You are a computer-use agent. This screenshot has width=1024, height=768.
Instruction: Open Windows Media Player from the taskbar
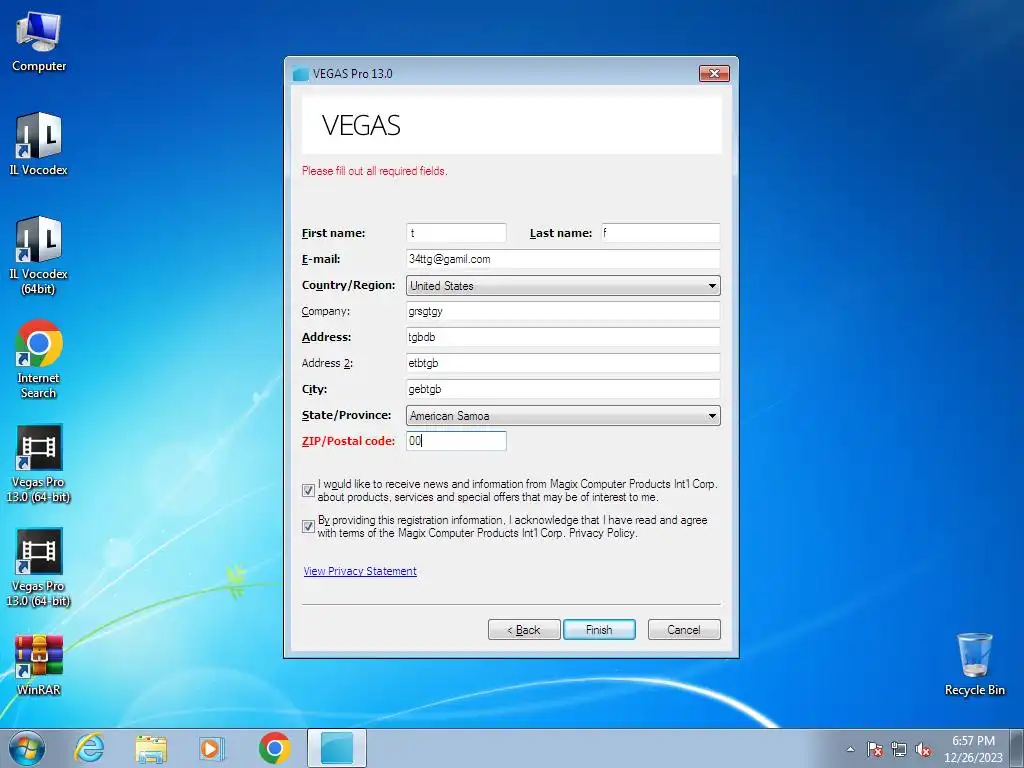pyautogui.click(x=212, y=748)
